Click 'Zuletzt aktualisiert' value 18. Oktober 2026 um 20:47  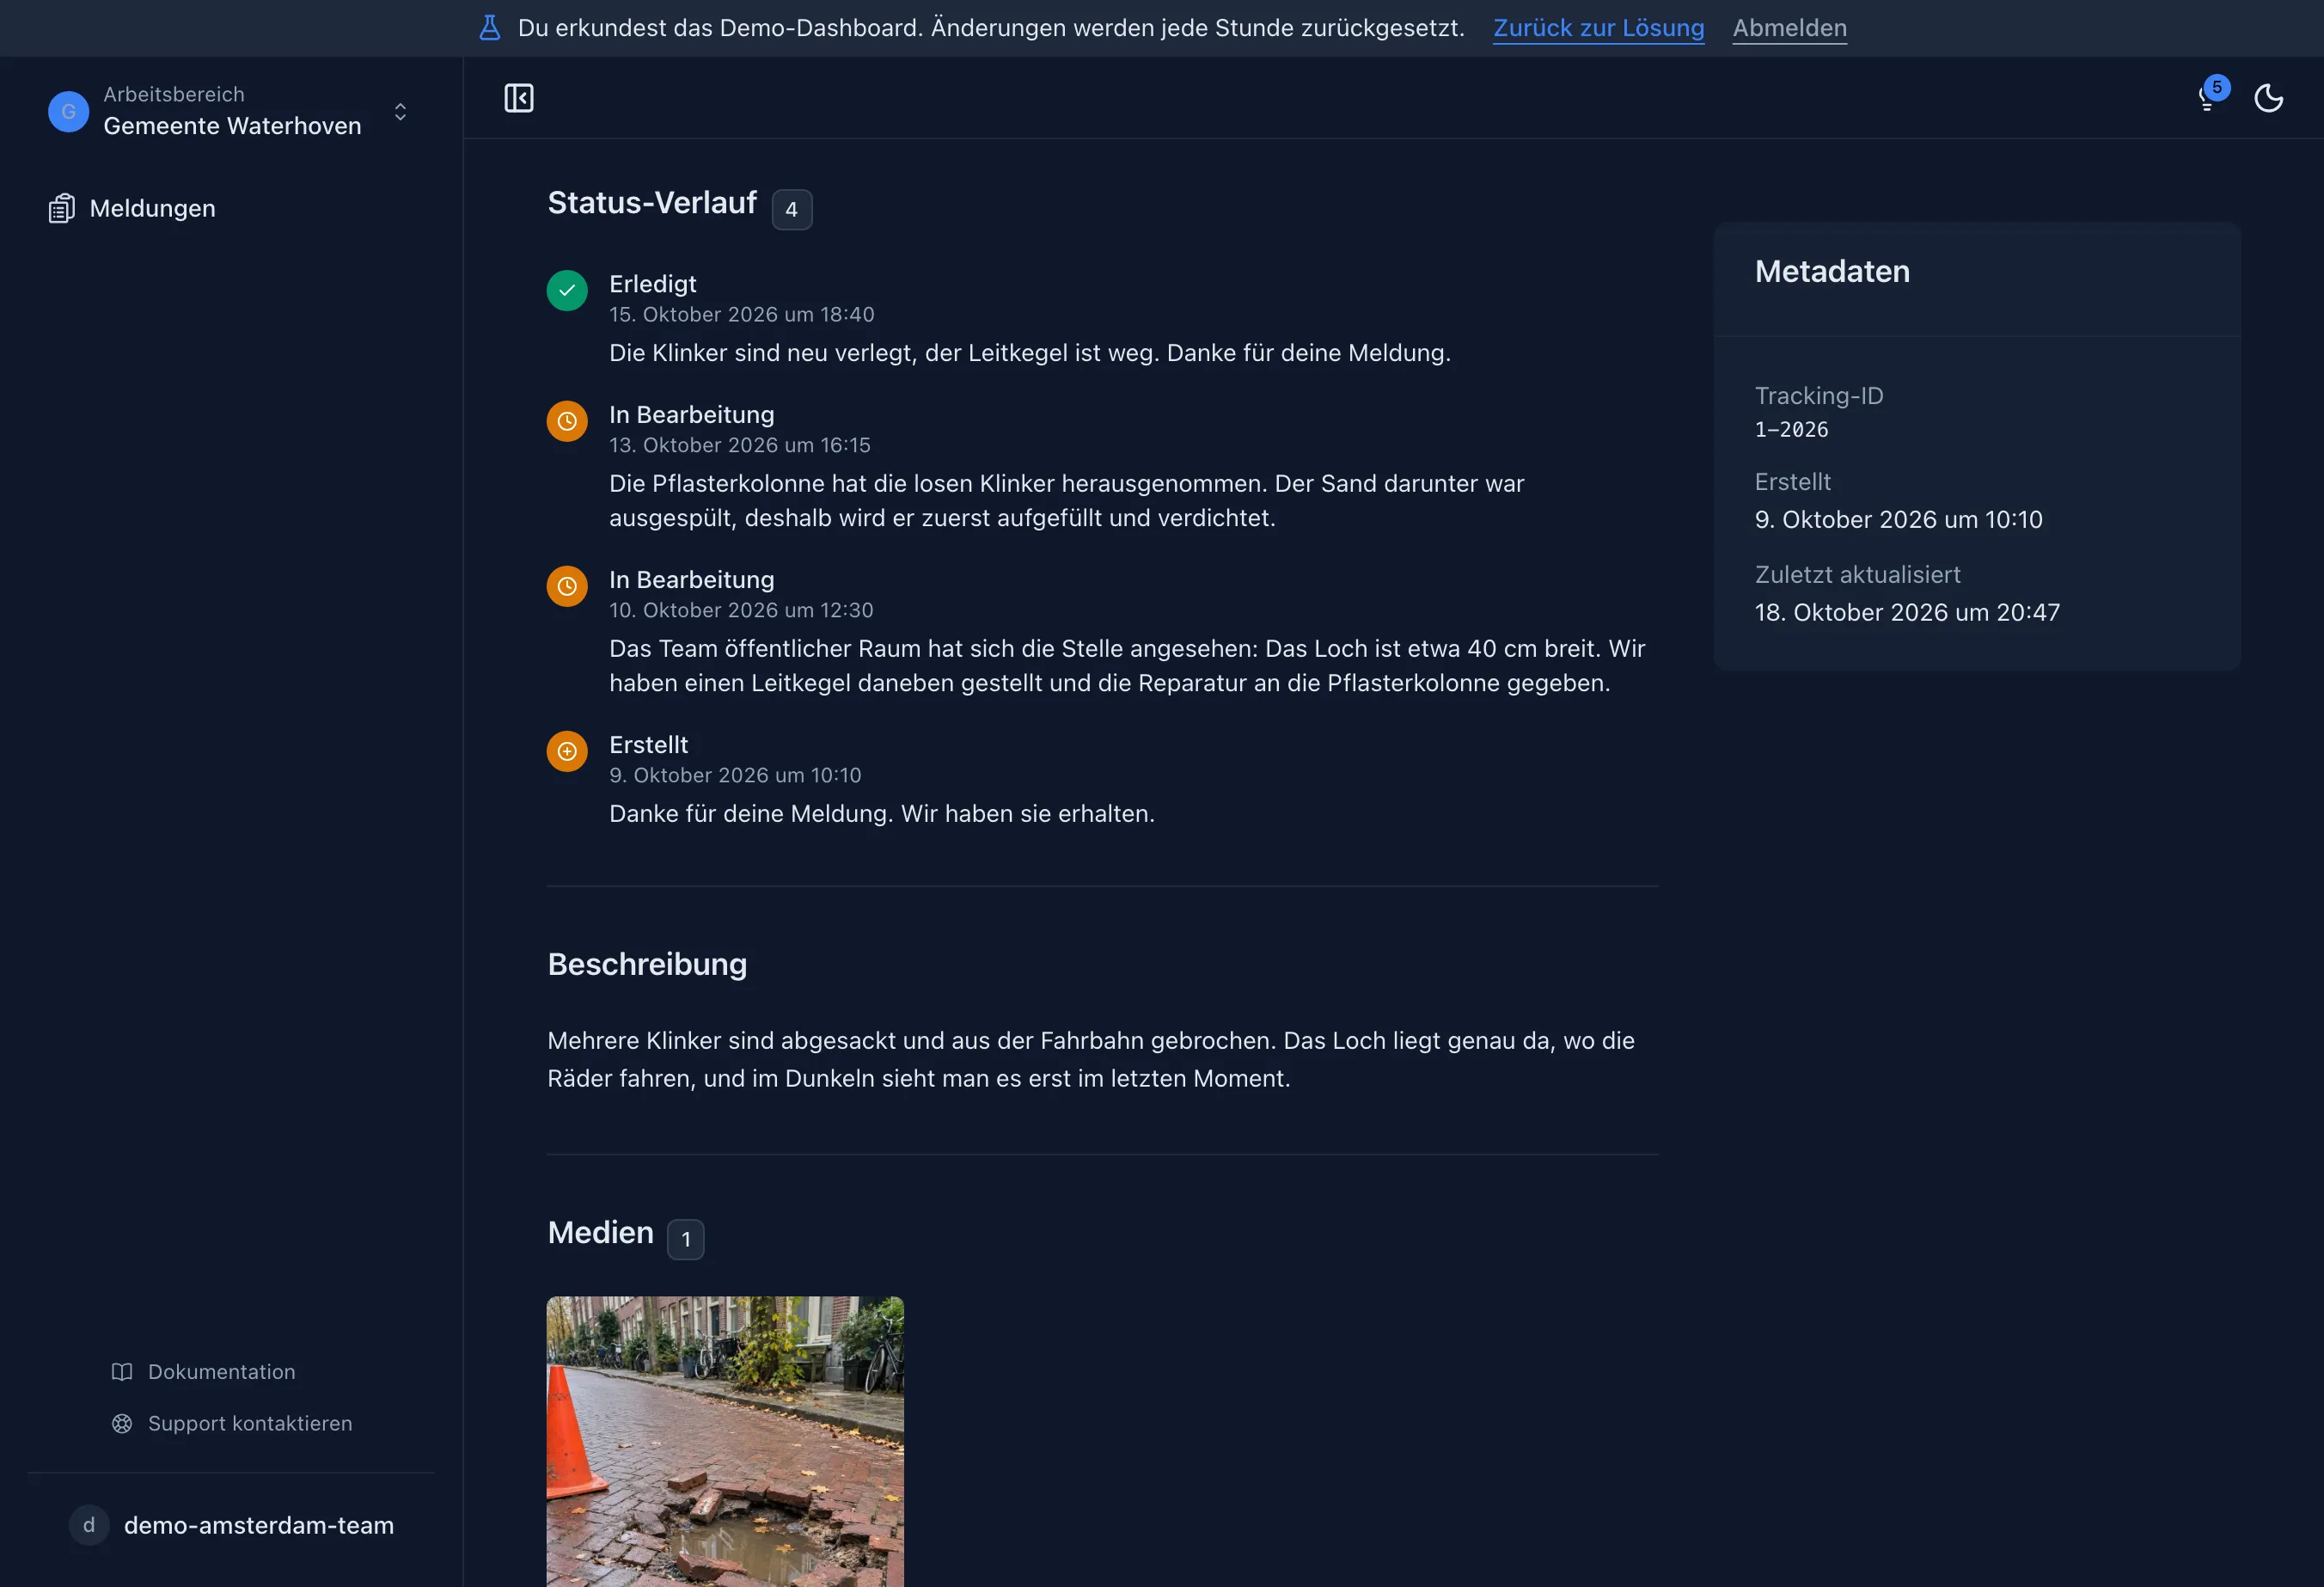point(1907,612)
